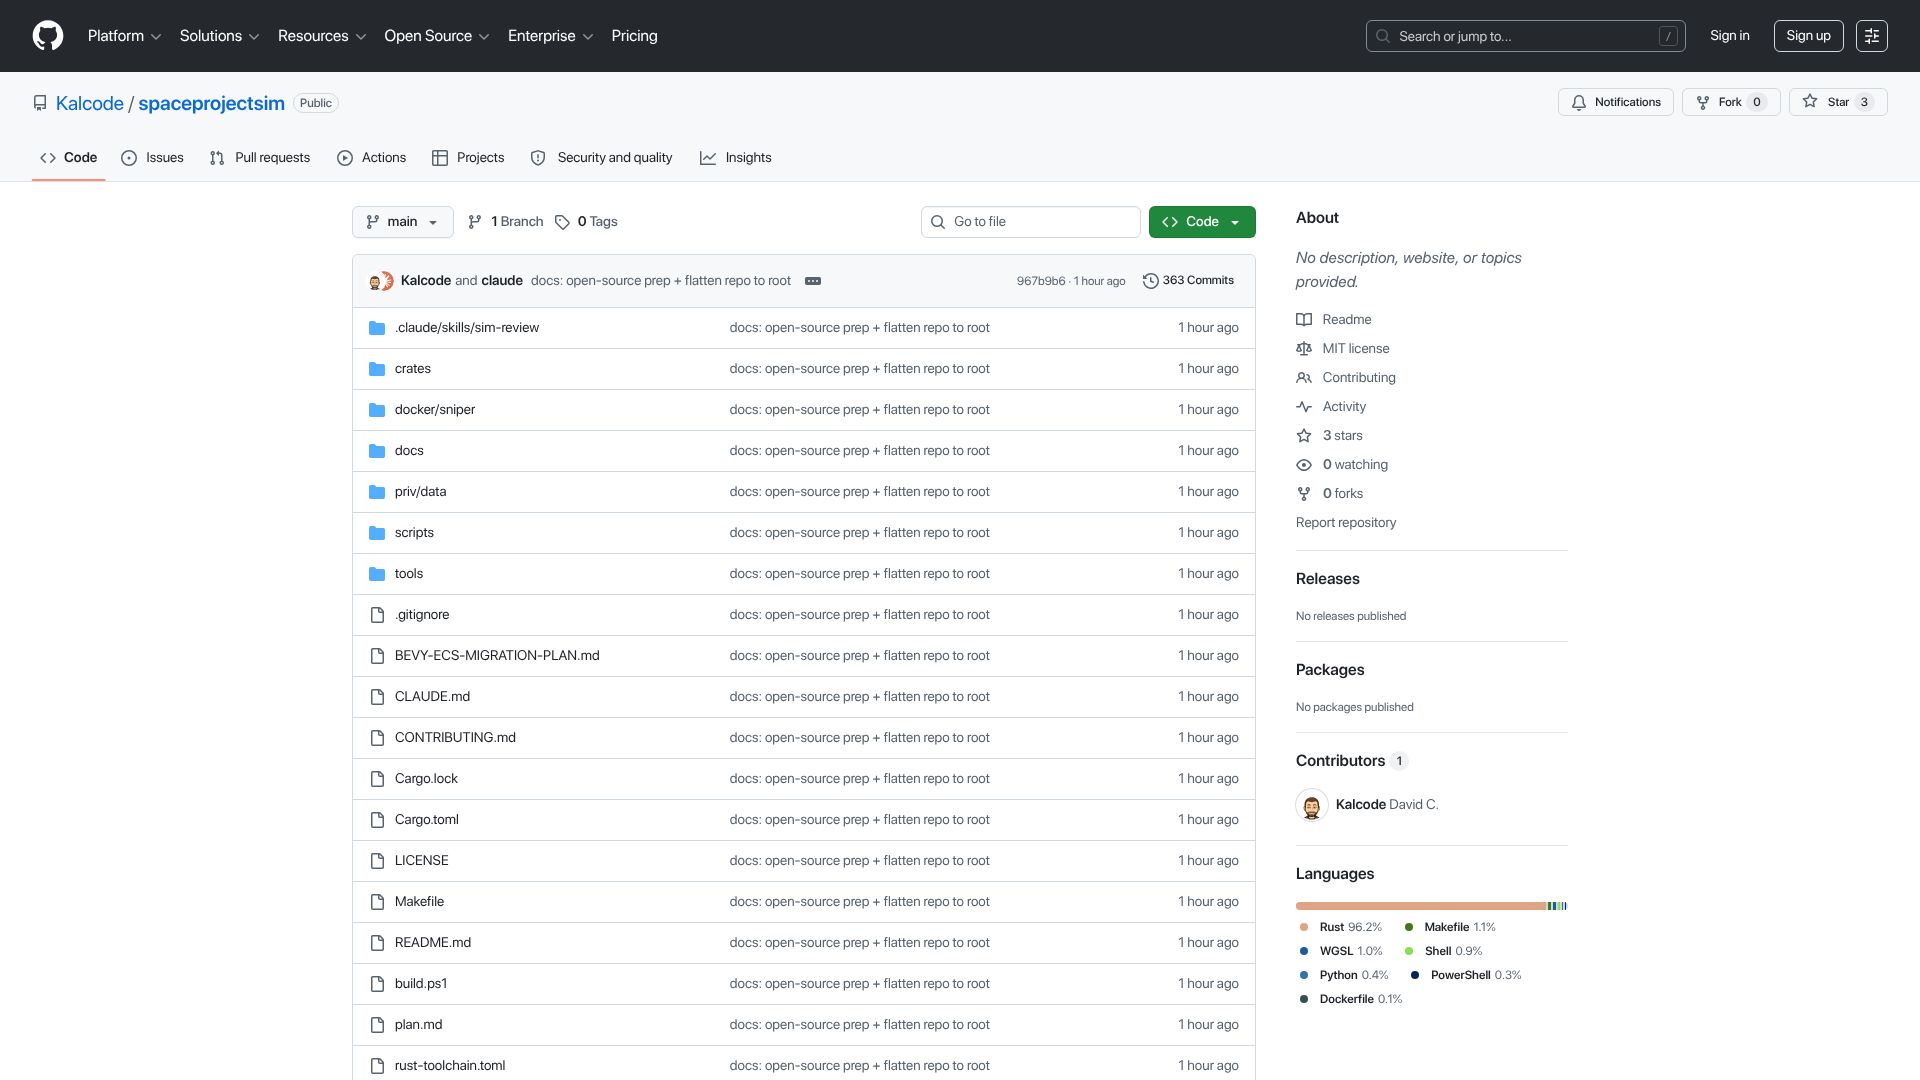Click the Kalcode contributor avatar

[x=1312, y=805]
